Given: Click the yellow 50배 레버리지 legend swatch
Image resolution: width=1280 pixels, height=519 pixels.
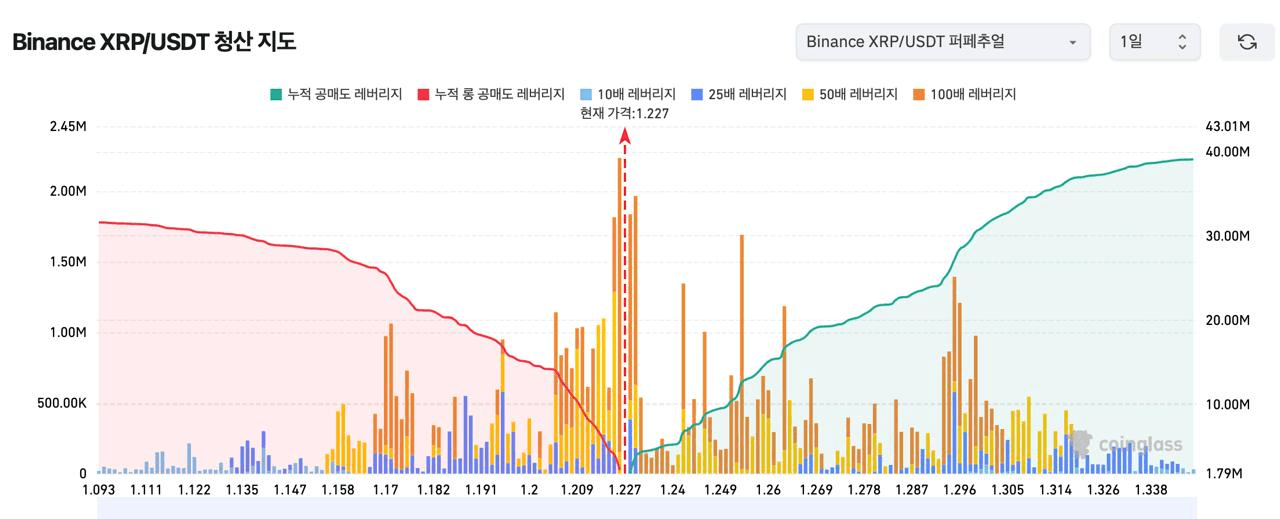Looking at the screenshot, I should [809, 94].
